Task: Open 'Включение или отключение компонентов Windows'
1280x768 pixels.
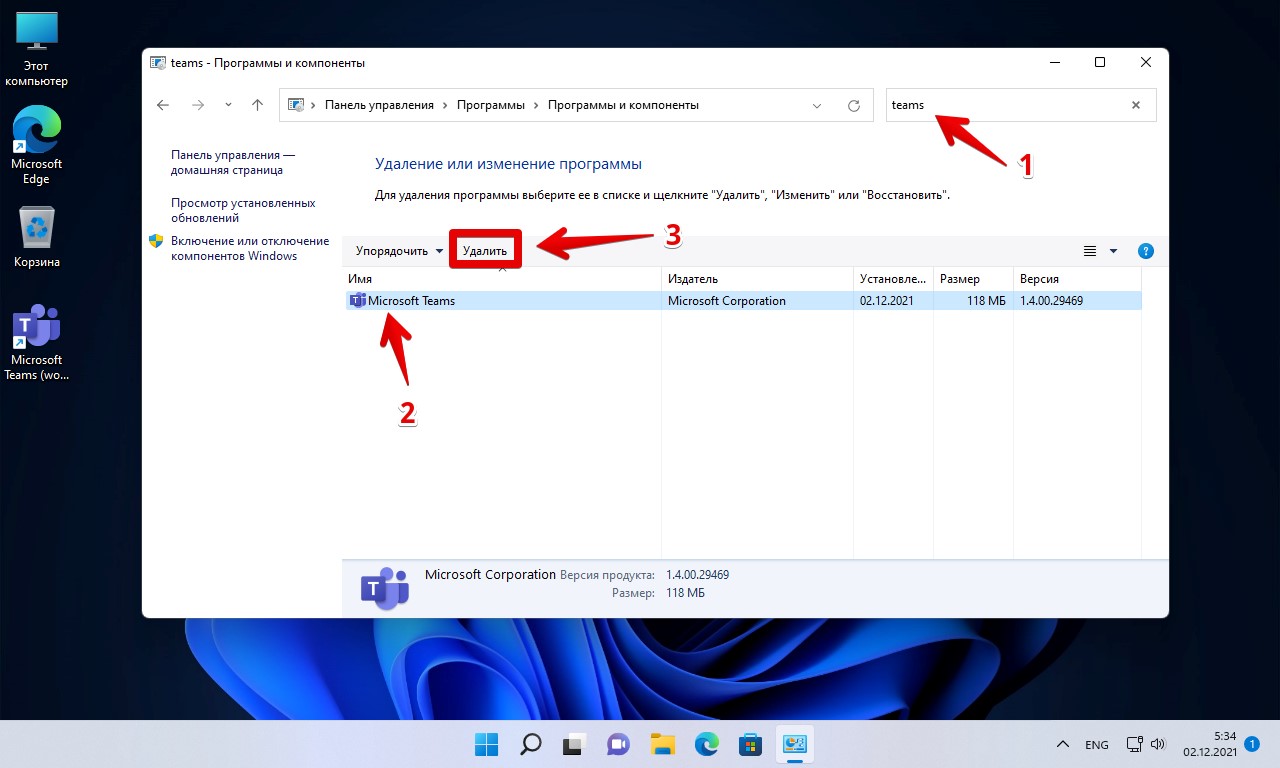Action: point(249,248)
